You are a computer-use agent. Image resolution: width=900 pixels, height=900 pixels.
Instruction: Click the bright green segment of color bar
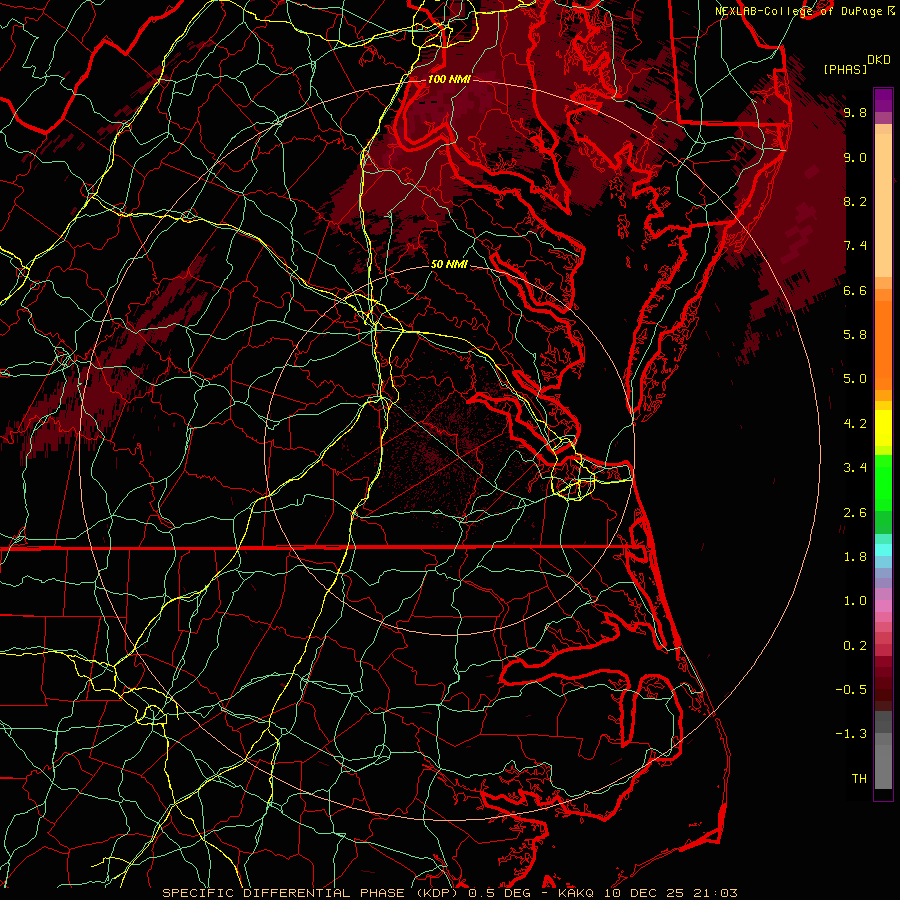point(883,482)
